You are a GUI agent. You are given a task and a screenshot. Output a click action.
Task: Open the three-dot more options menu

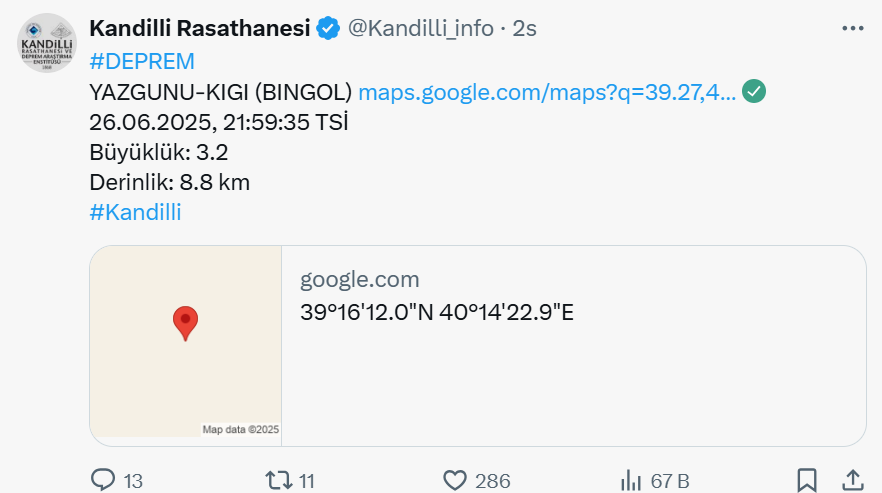[853, 28]
